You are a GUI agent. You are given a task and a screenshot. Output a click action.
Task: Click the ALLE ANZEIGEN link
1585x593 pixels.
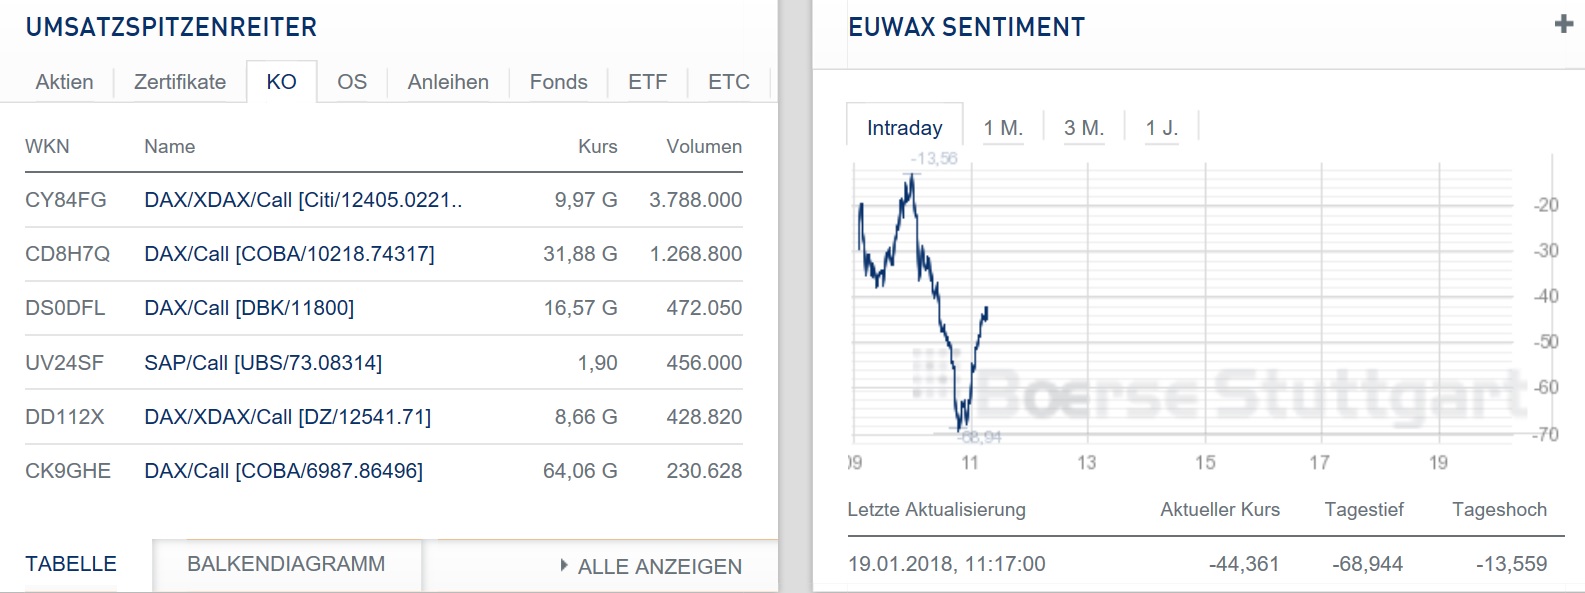pyautogui.click(x=656, y=566)
